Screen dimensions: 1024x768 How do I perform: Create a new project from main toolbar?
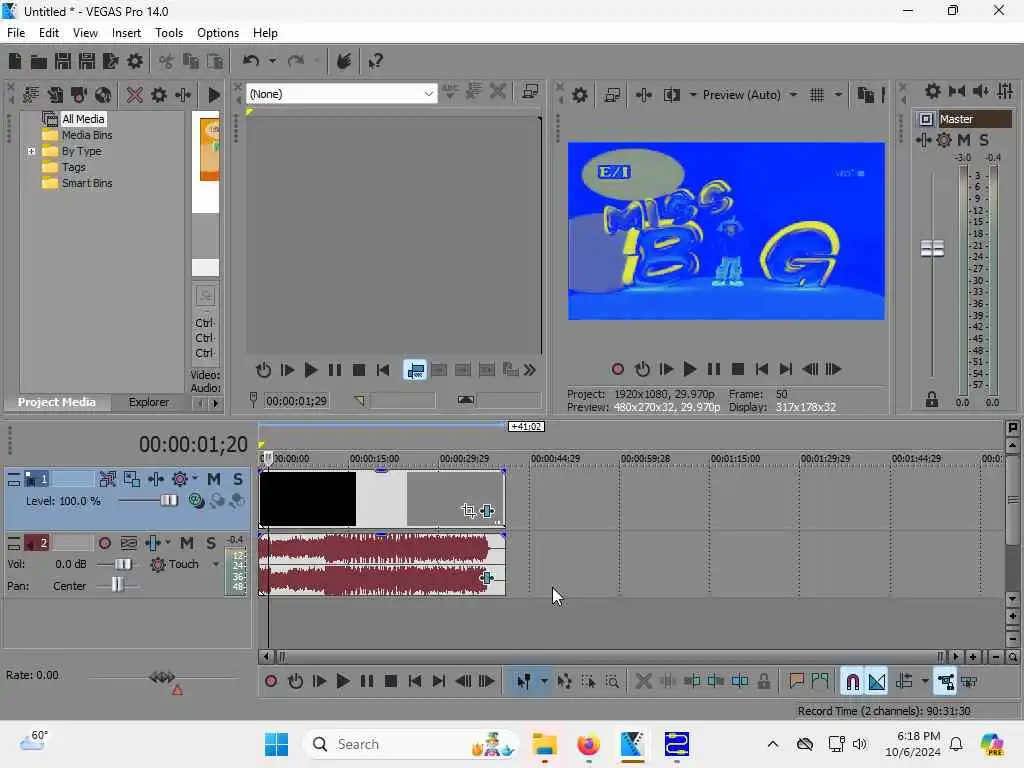click(x=14, y=61)
